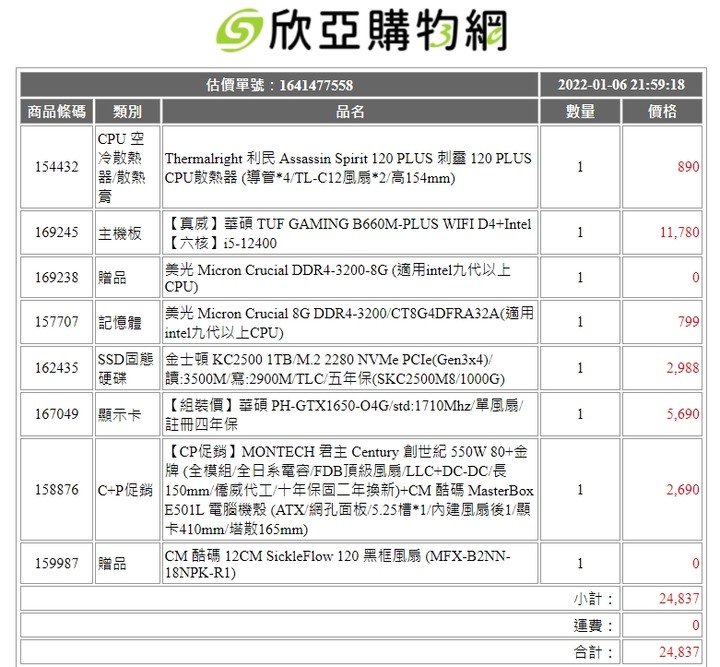Click the 價格 column header
The height and width of the screenshot is (667, 720).
pyautogui.click(x=662, y=112)
